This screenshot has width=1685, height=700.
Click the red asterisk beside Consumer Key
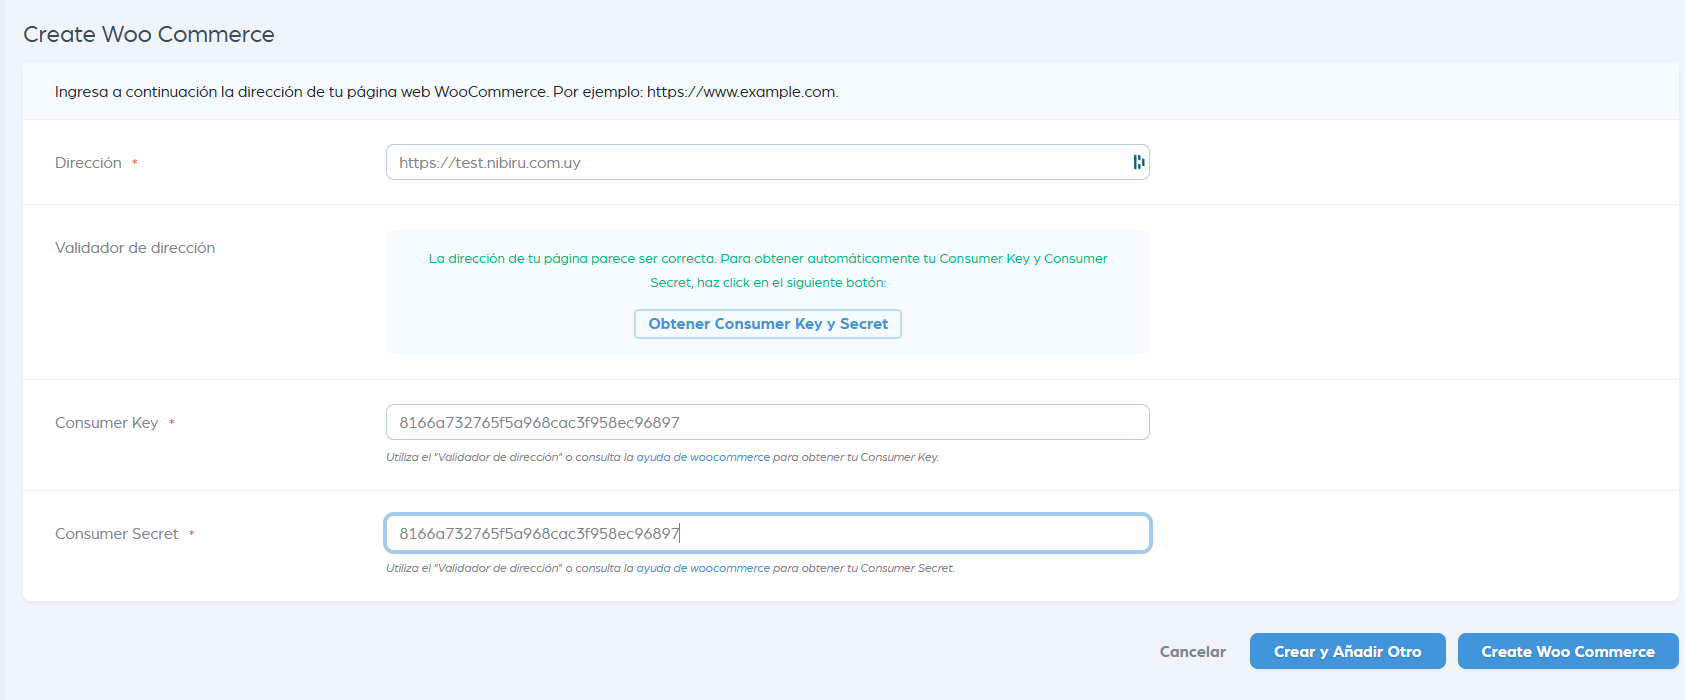(172, 423)
